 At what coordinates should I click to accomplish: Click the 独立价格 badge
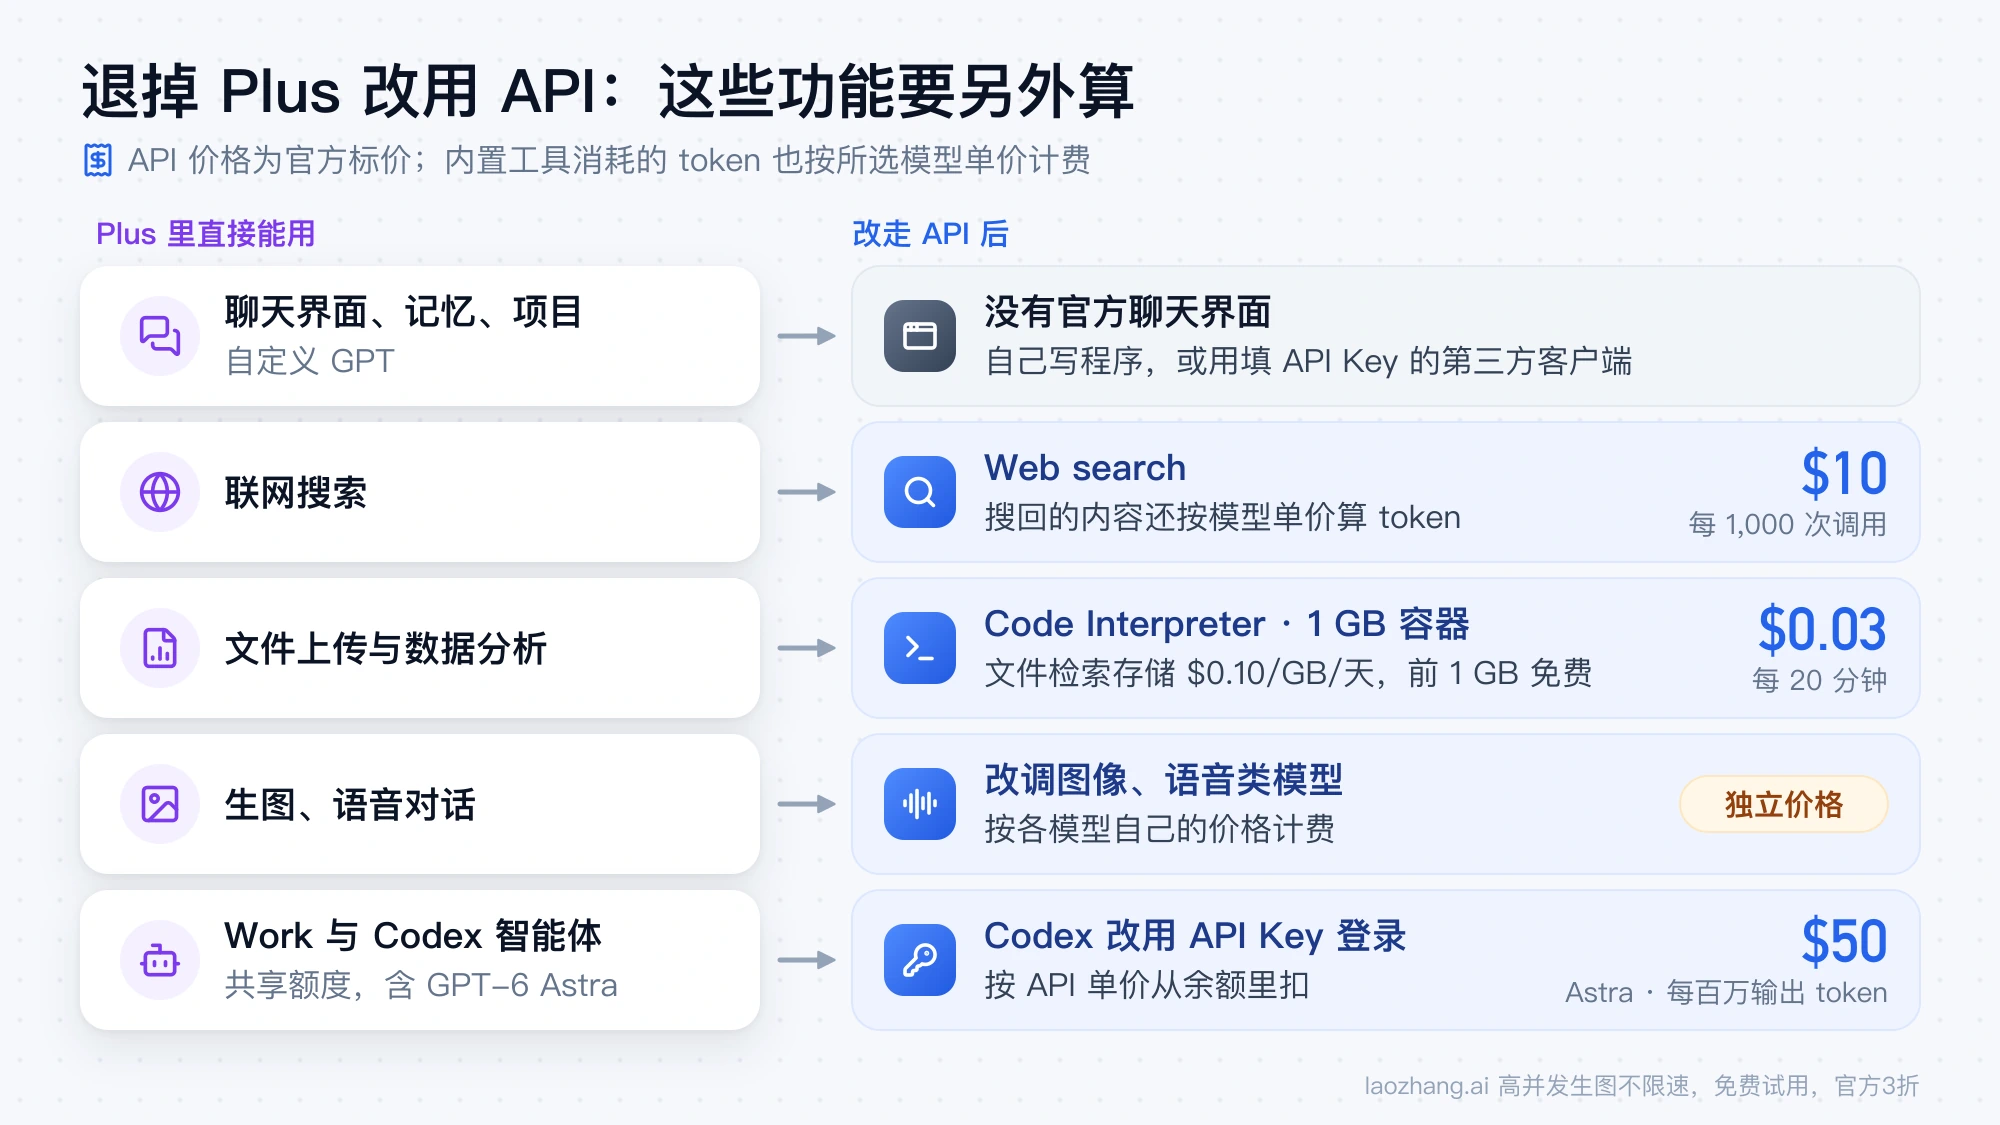click(1784, 804)
